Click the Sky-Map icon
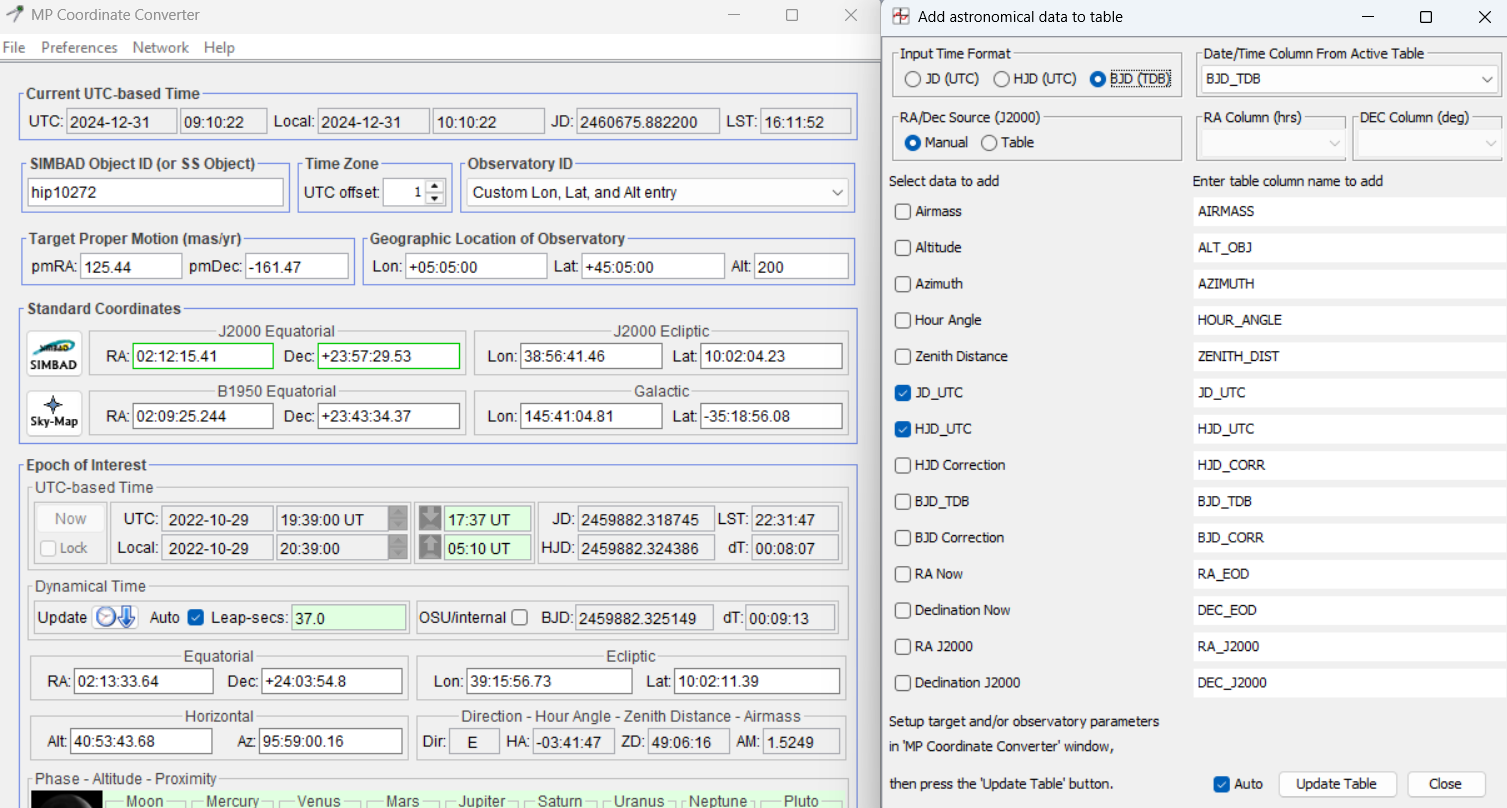1507x808 pixels. tap(54, 415)
